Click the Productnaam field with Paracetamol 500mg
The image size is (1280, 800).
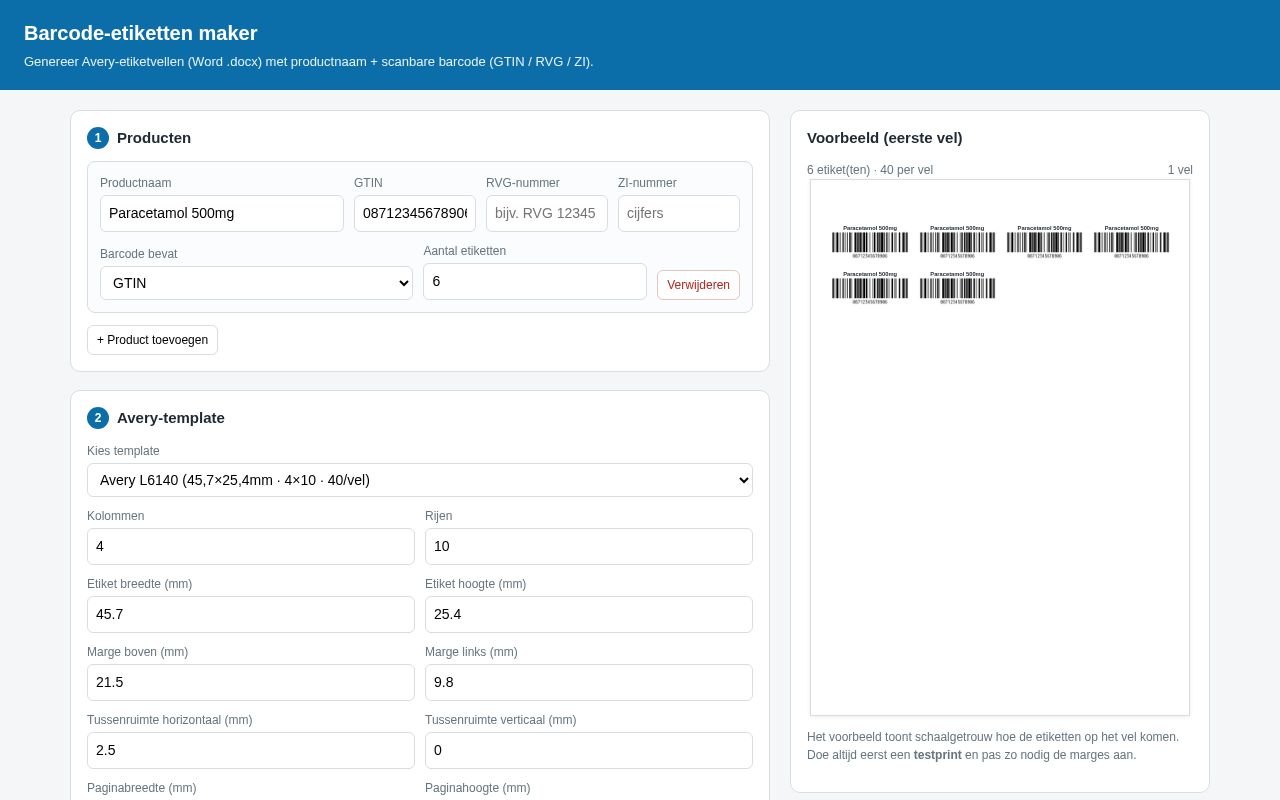(x=222, y=213)
